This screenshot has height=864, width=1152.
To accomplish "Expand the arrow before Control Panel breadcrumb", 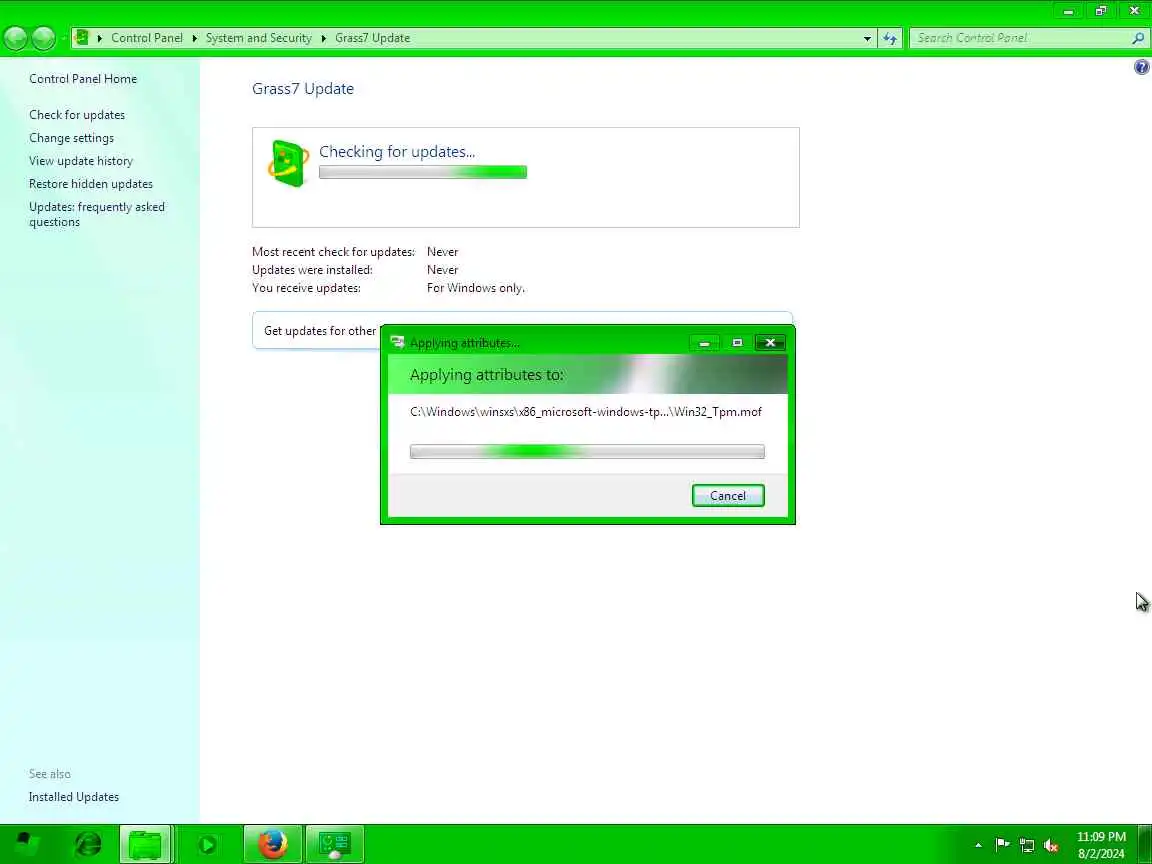I will click(100, 38).
